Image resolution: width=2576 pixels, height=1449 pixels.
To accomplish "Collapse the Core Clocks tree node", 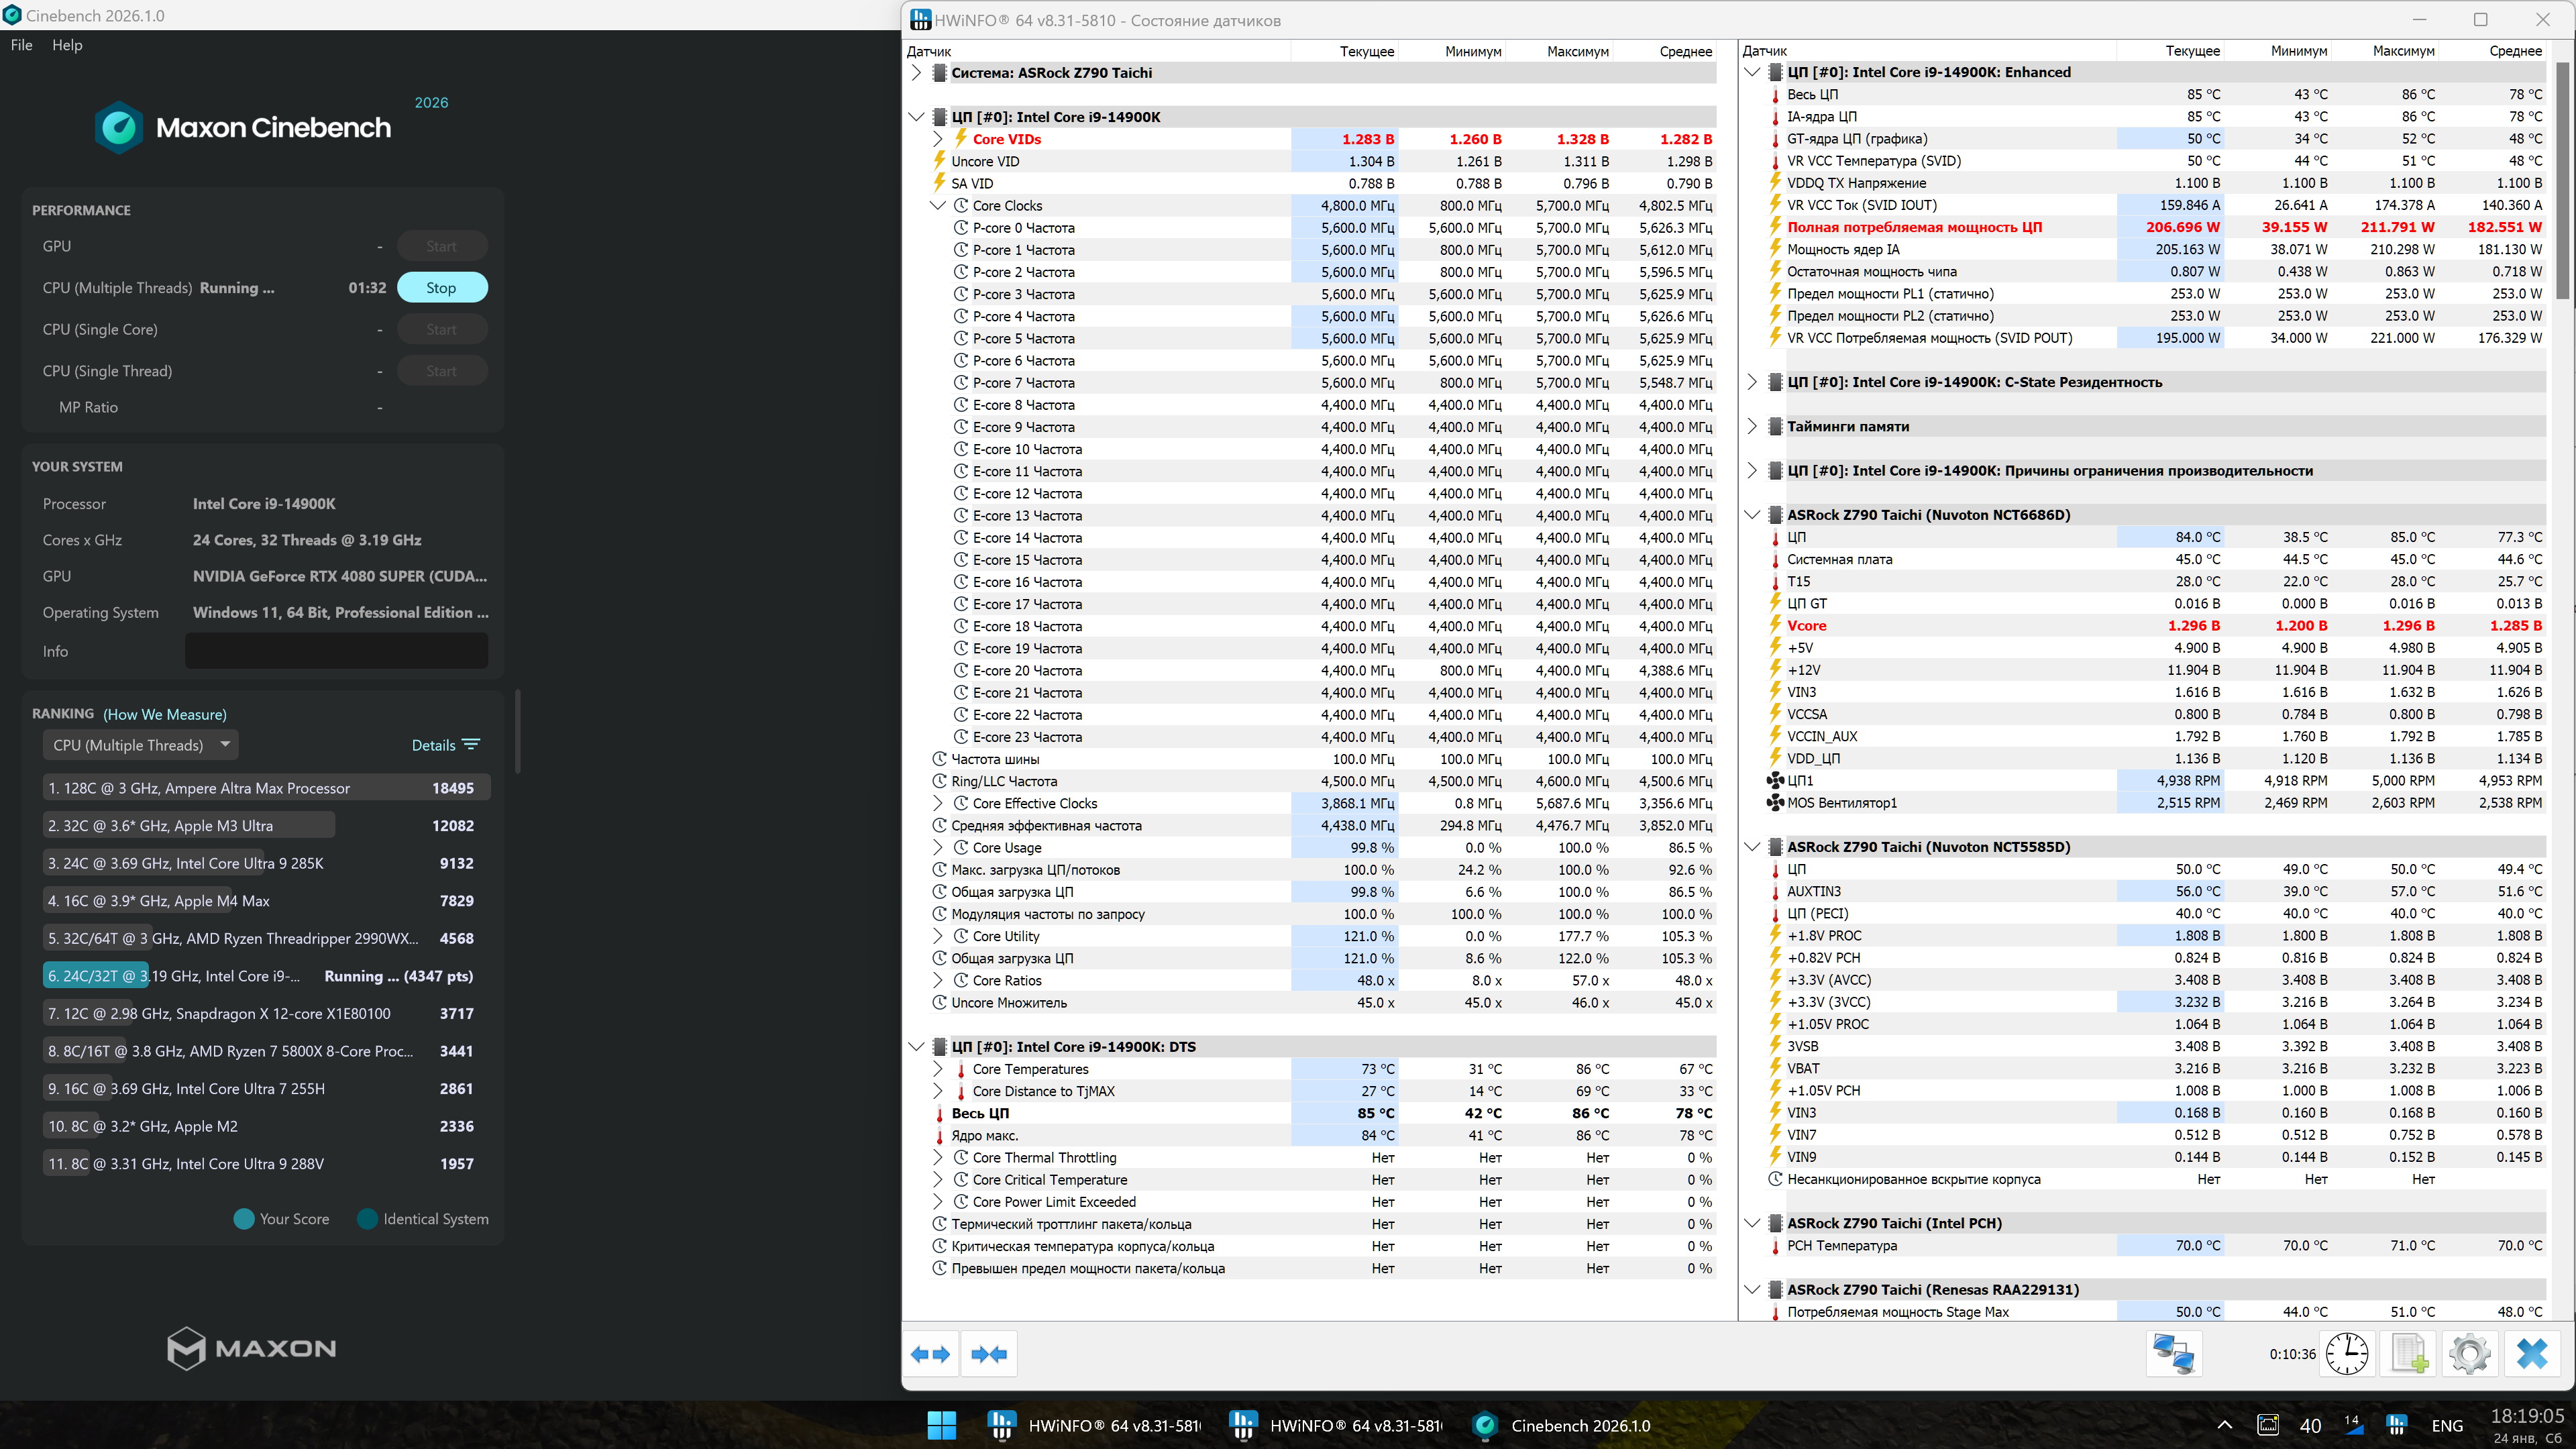I will [x=938, y=206].
